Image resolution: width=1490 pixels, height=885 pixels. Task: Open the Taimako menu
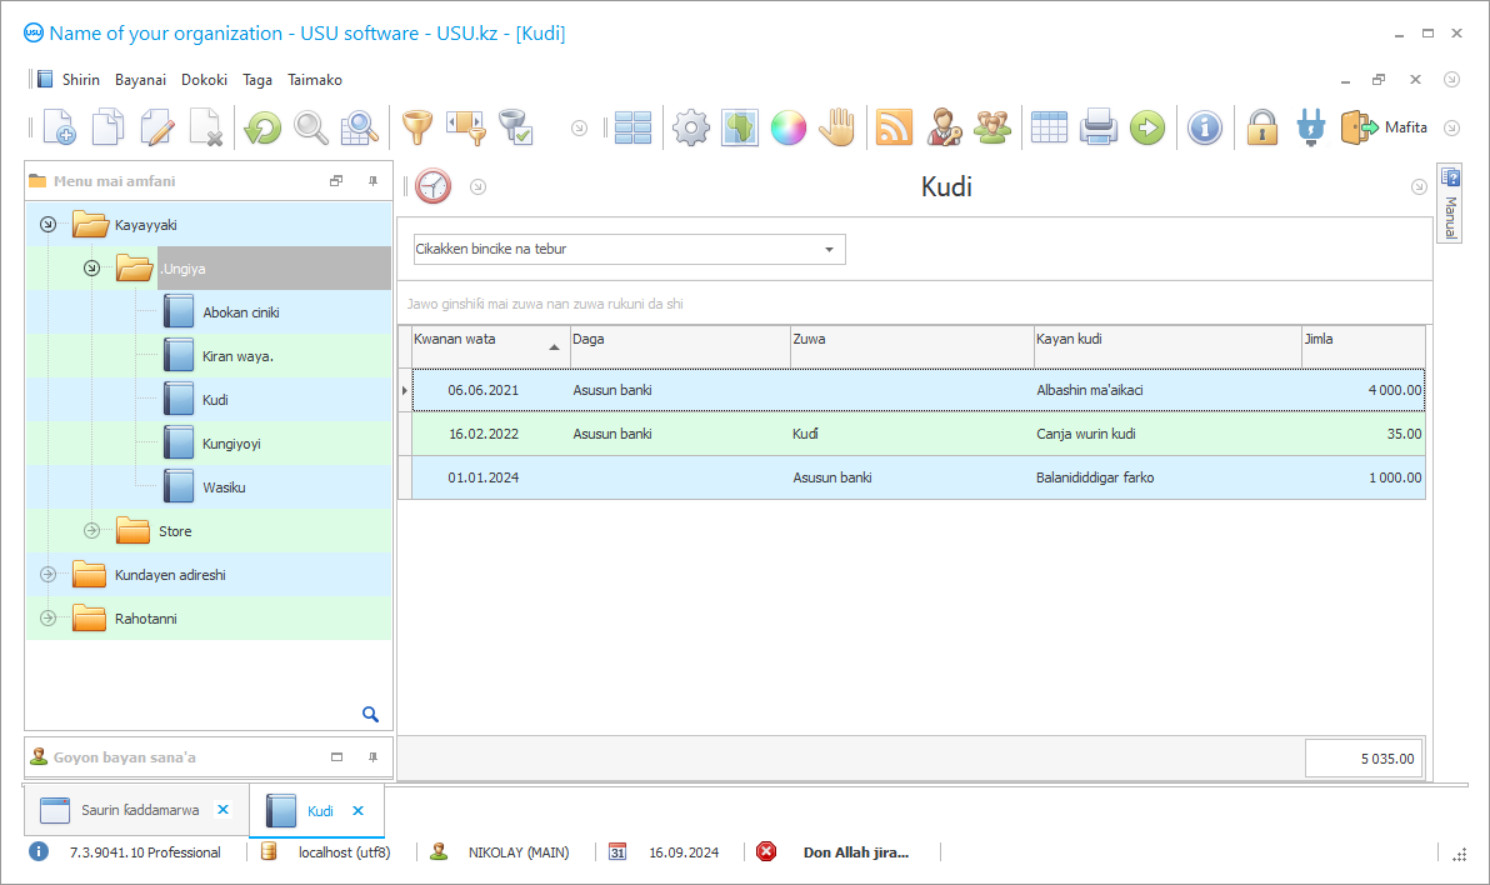point(315,80)
